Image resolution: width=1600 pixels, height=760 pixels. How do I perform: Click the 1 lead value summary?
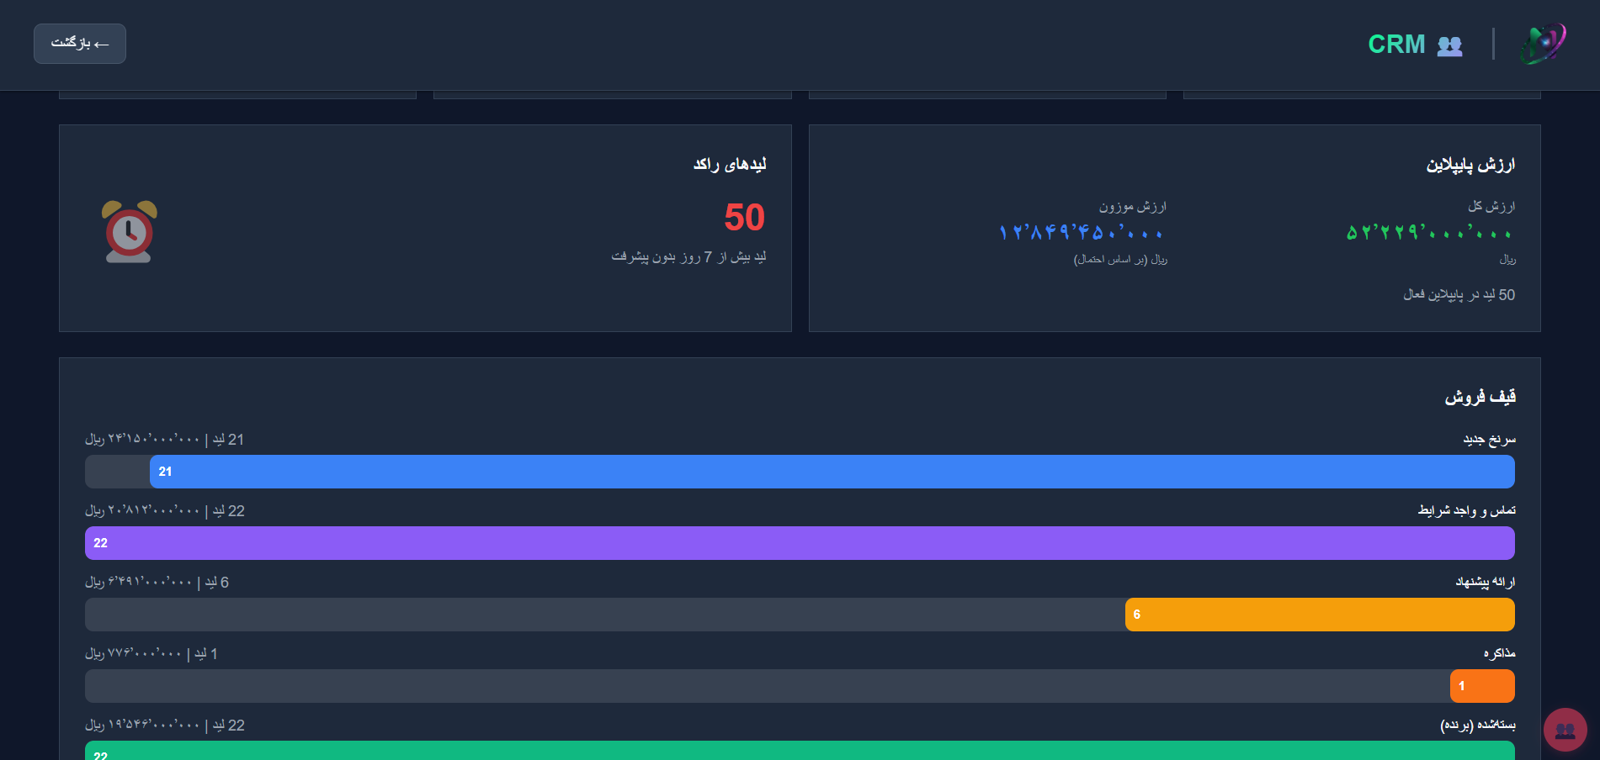point(151,653)
